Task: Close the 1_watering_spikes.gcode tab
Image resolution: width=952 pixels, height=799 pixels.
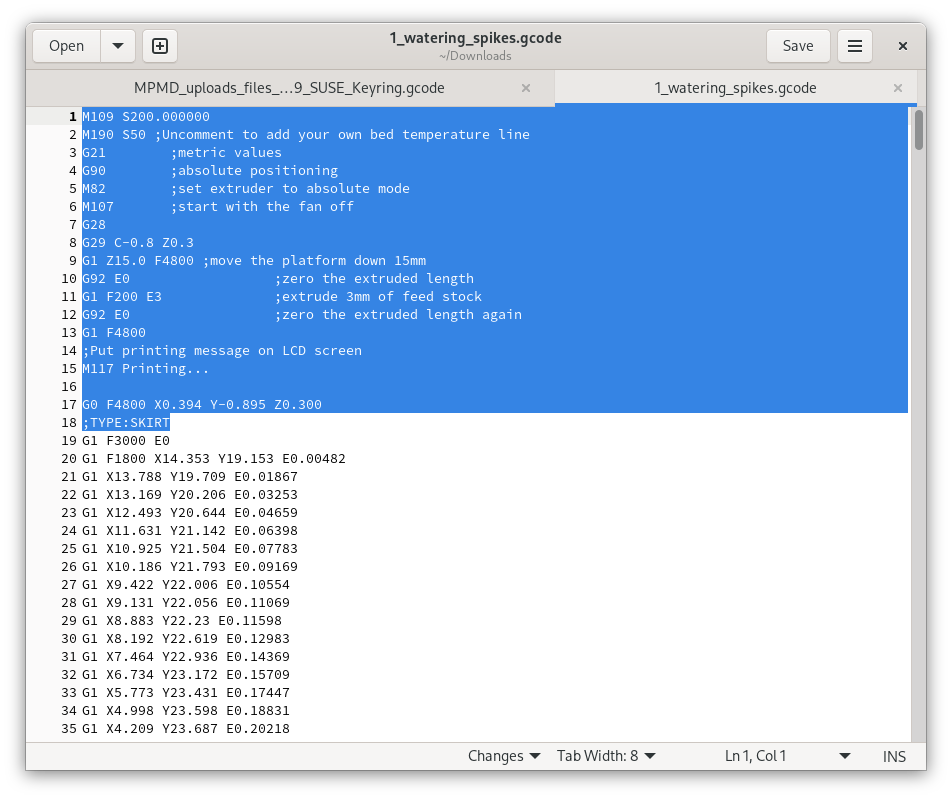Action: coord(899,88)
